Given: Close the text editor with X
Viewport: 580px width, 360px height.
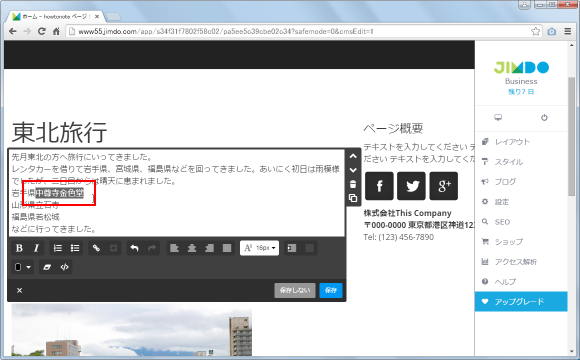Looking at the screenshot, I should click(20, 290).
